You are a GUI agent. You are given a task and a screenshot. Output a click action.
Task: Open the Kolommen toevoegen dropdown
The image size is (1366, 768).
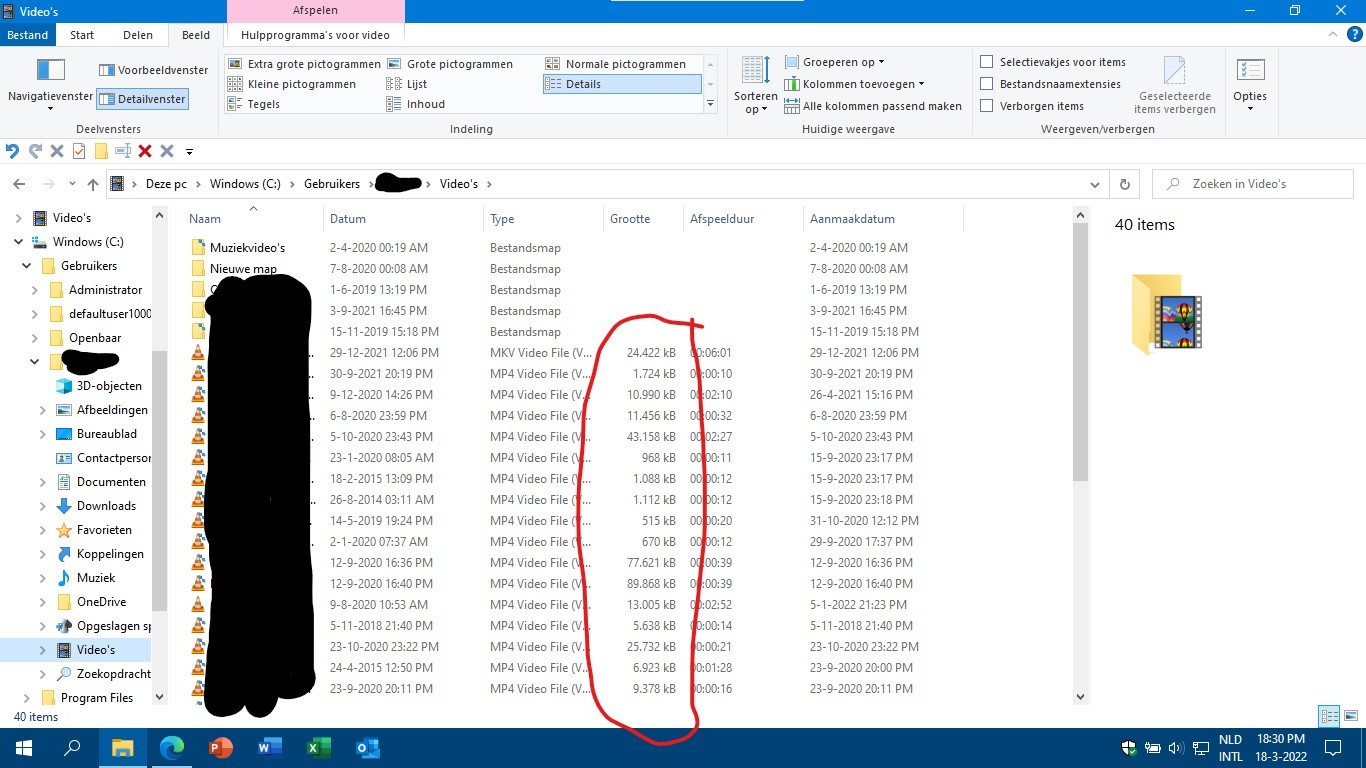click(854, 84)
